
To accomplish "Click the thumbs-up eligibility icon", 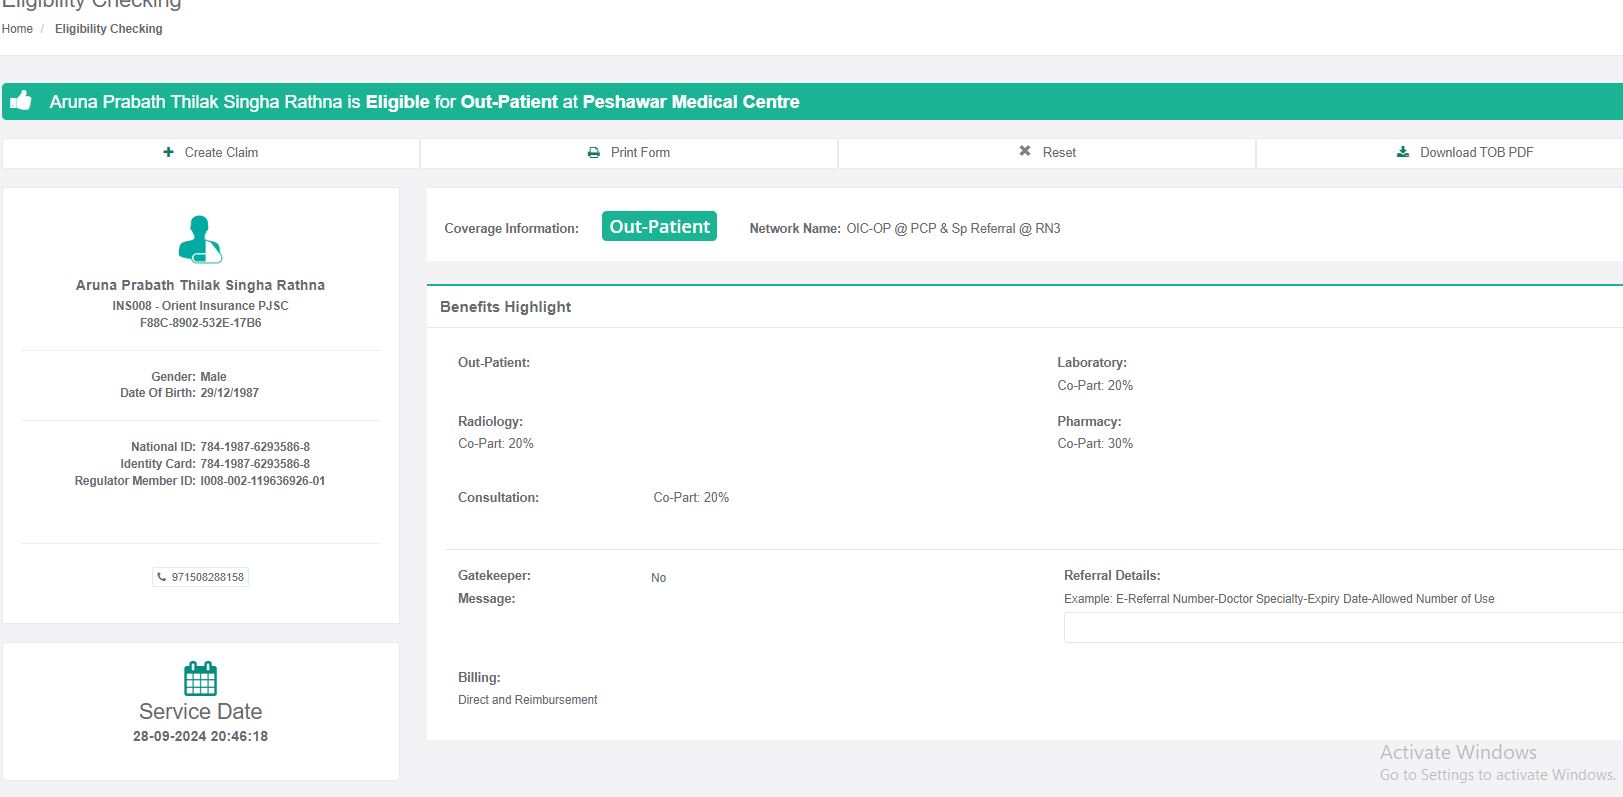I will [x=21, y=101].
